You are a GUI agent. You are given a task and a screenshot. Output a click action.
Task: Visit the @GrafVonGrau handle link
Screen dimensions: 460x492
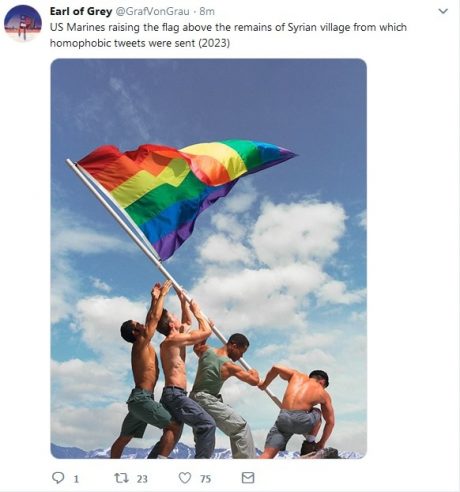coord(152,11)
